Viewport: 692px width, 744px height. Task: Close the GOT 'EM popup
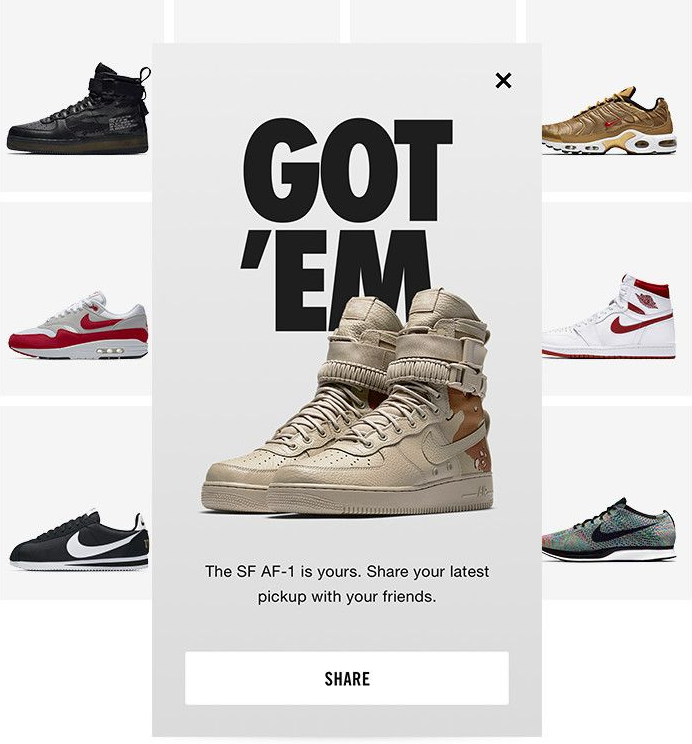pyautogui.click(x=503, y=81)
